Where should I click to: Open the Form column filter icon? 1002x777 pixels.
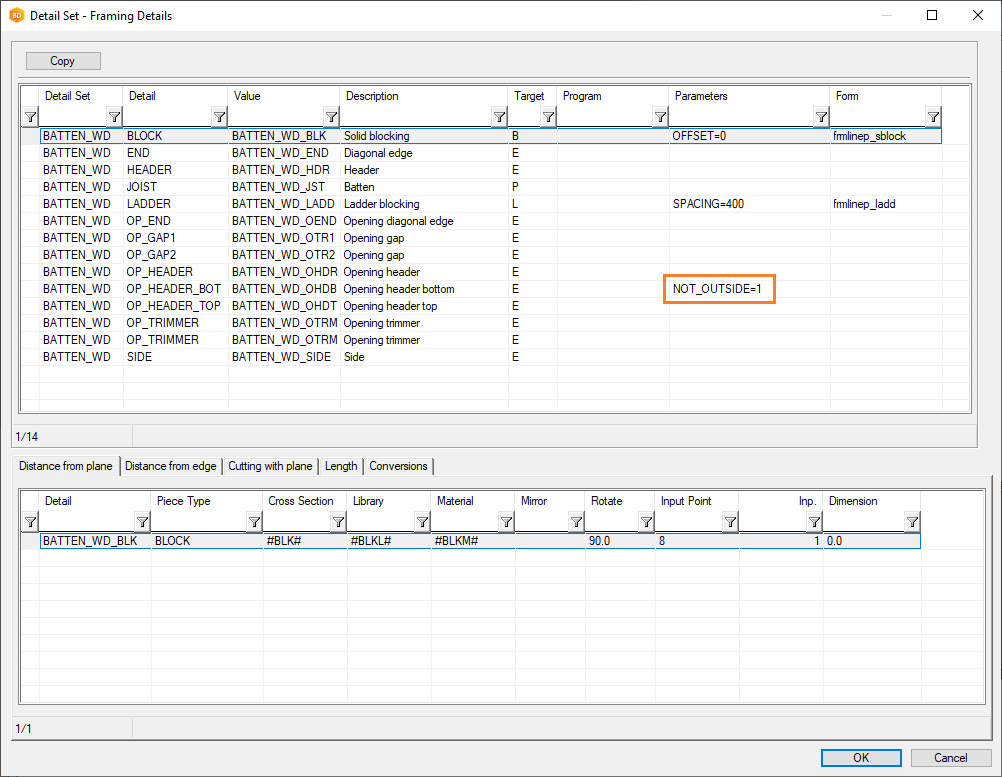coord(933,117)
